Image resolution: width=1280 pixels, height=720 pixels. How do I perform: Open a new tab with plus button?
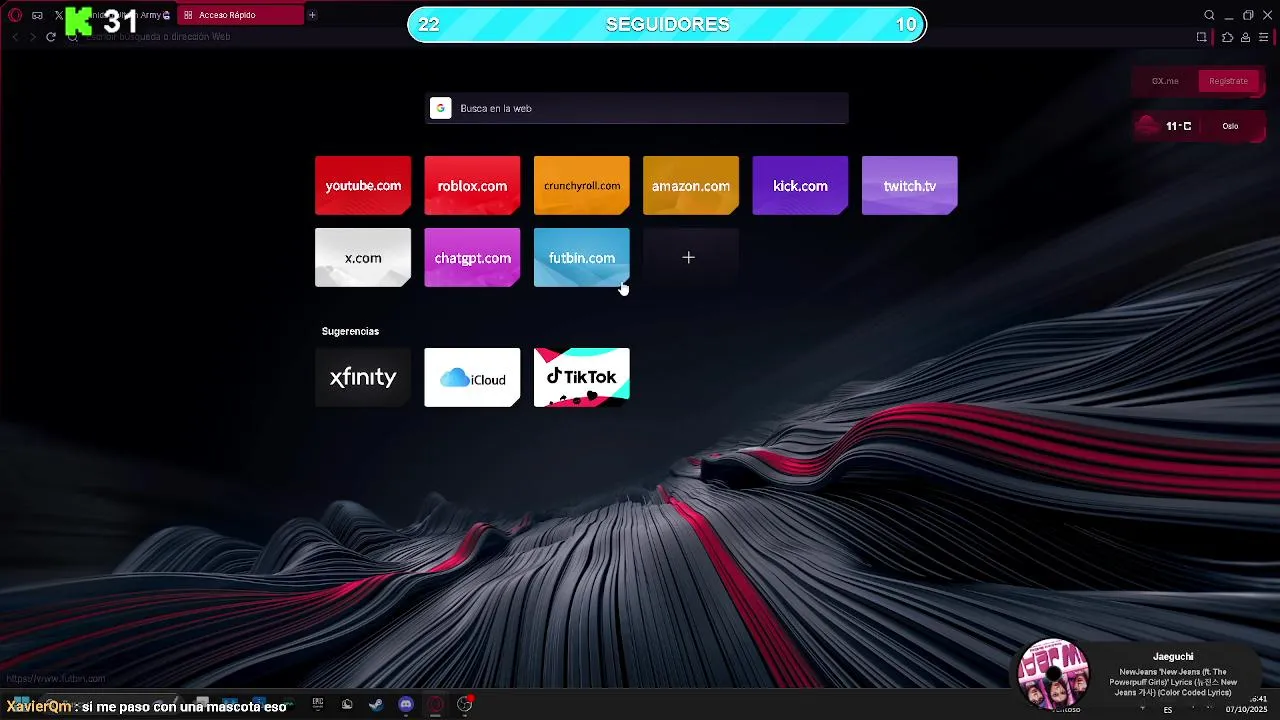coord(312,15)
